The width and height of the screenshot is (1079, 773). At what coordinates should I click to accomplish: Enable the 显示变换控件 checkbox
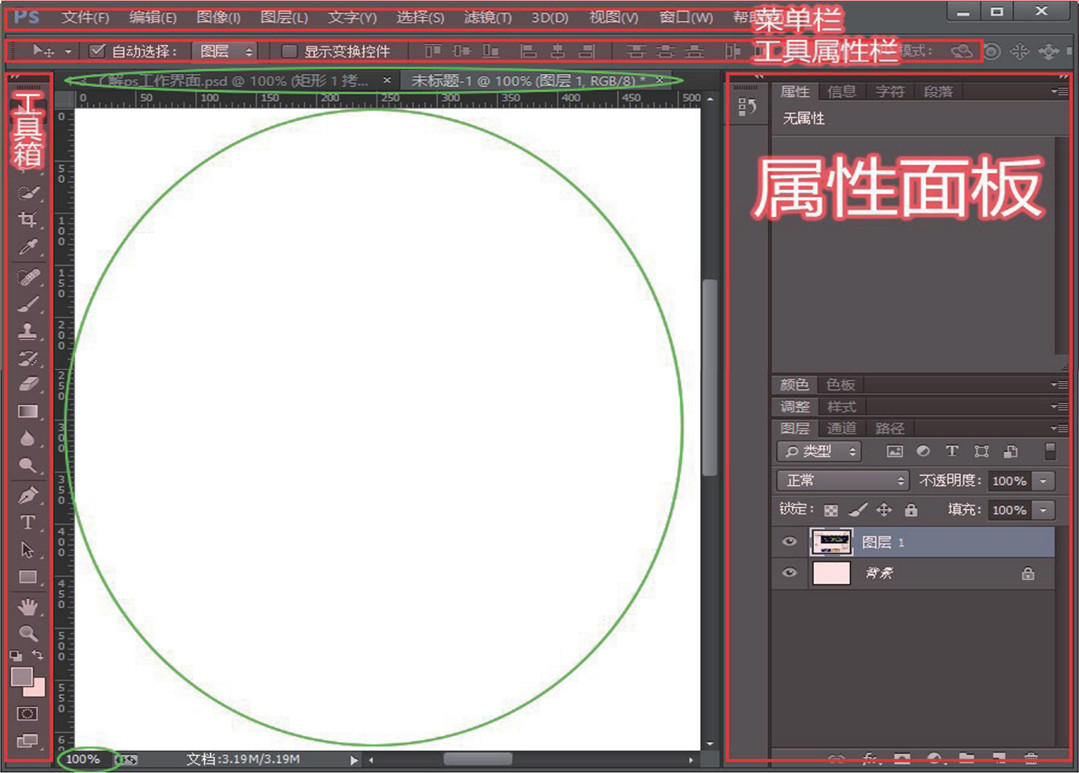pyautogui.click(x=289, y=51)
